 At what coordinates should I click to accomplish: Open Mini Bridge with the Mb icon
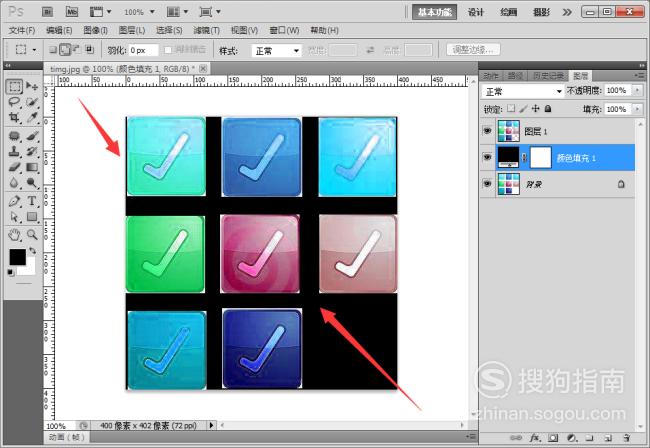[72, 12]
